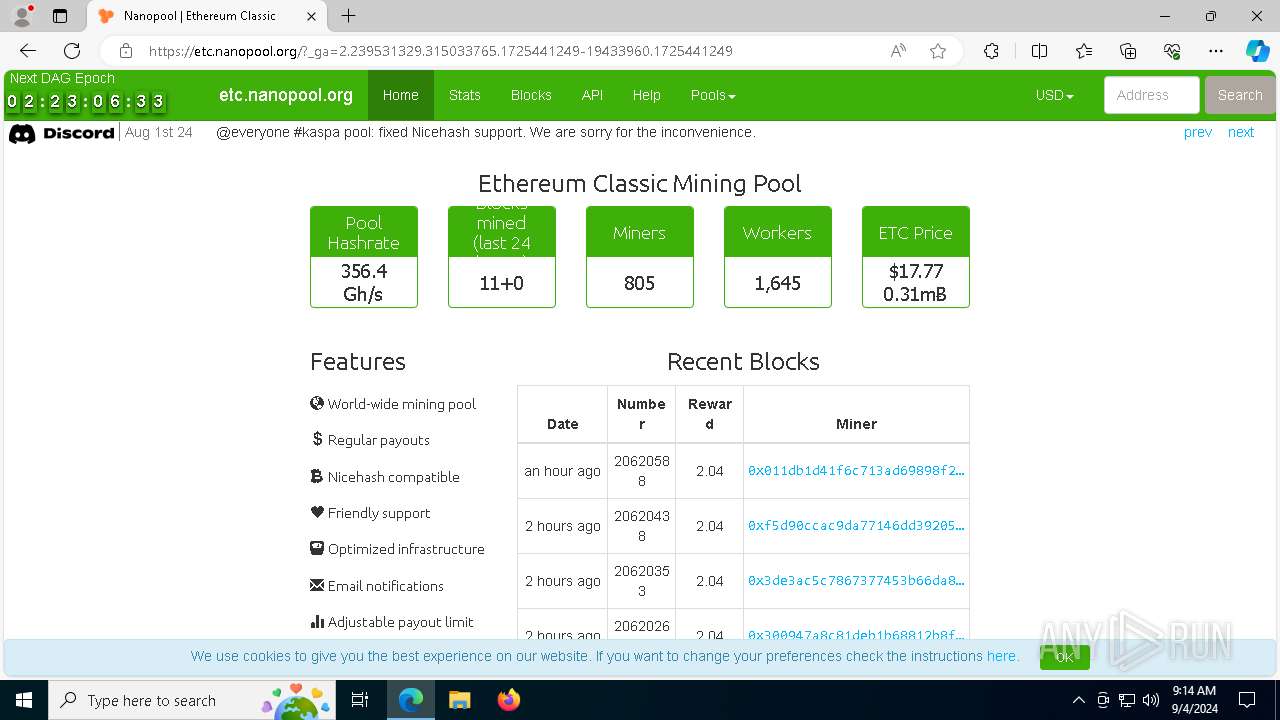The image size is (1280, 720).
Task: Toggle Split screen view
Action: click(x=1039, y=51)
